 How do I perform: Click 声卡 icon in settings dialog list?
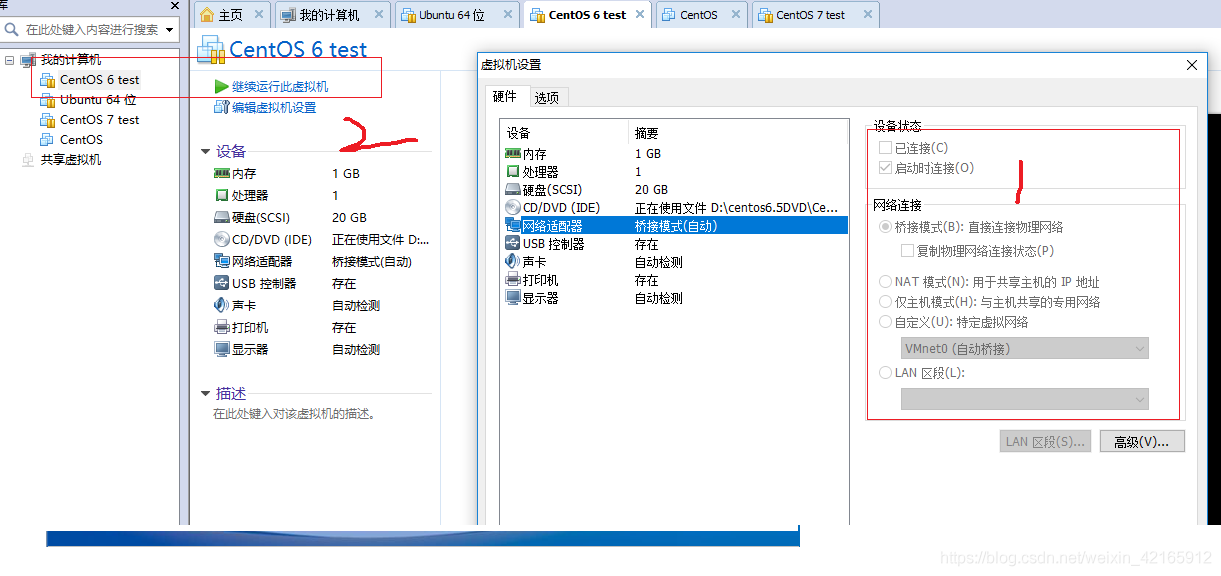[513, 262]
